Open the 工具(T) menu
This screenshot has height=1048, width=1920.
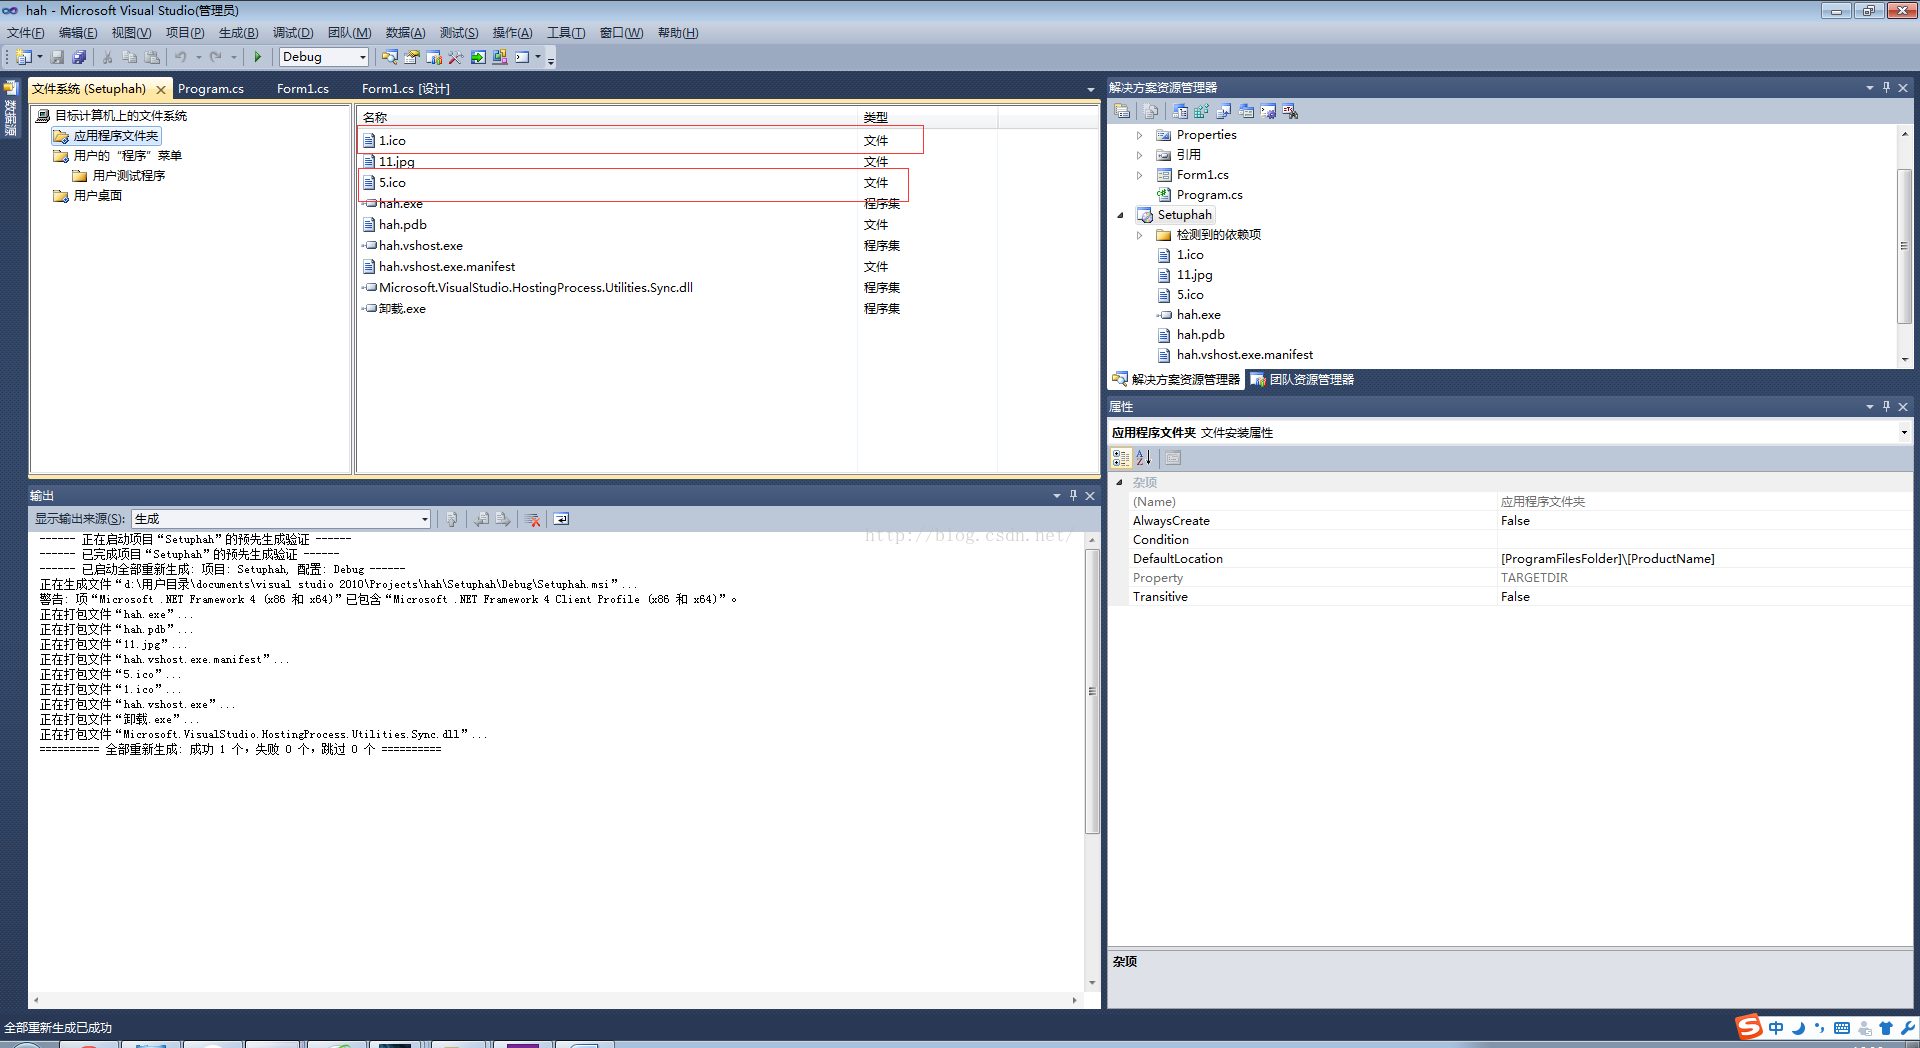[x=566, y=33]
